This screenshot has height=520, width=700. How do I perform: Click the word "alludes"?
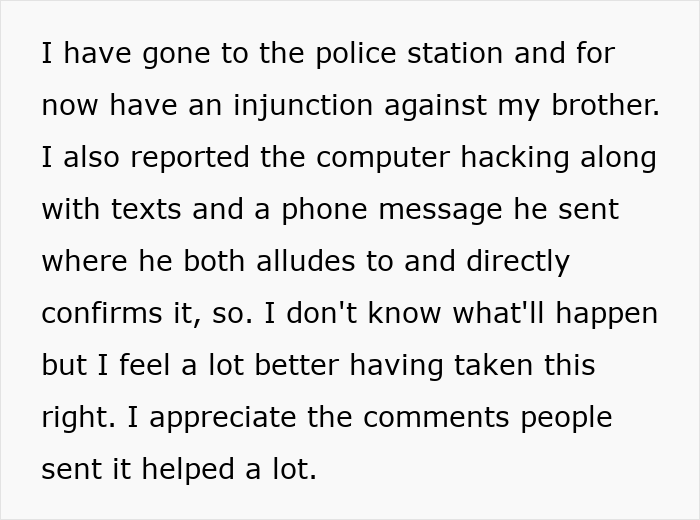click(331, 261)
